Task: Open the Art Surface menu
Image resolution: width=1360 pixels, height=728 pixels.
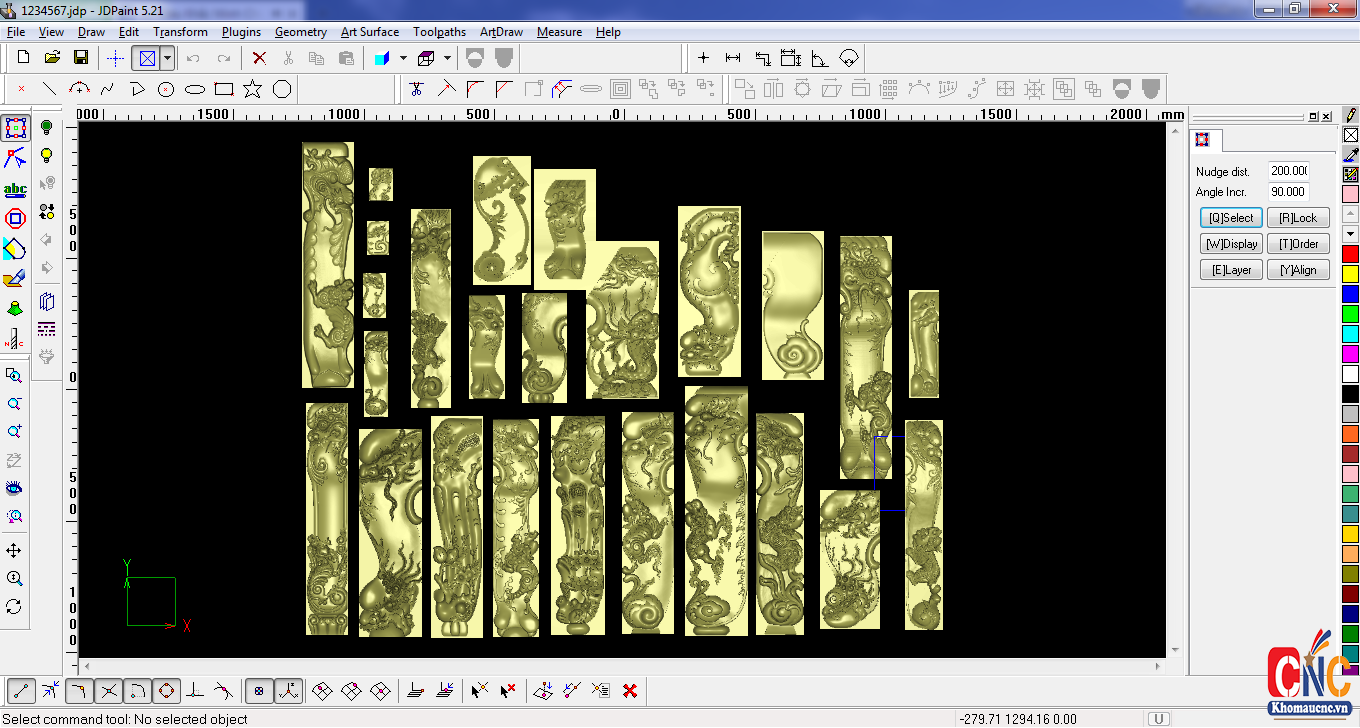Action: coord(369,32)
